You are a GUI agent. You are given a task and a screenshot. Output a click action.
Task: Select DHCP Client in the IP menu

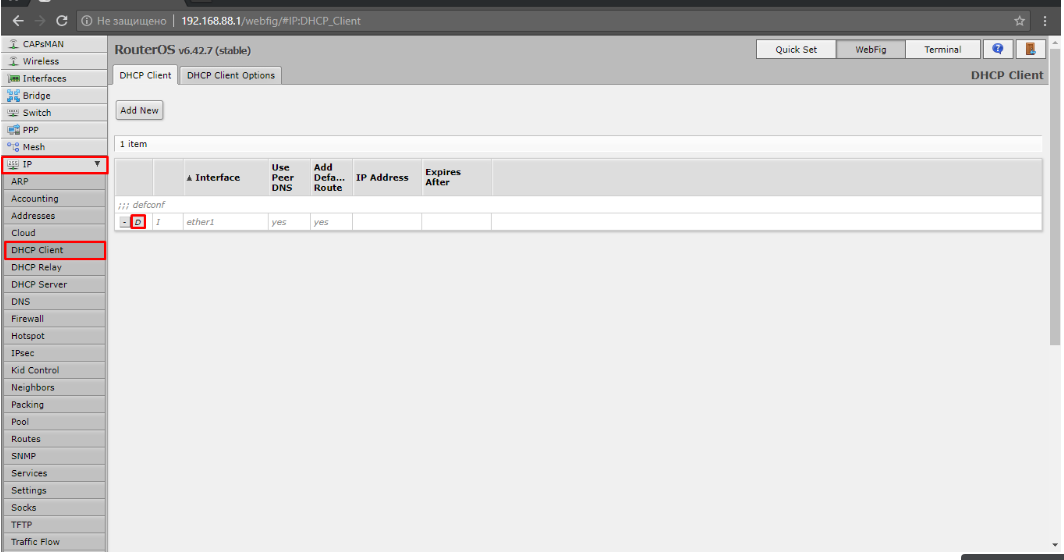coord(54,250)
